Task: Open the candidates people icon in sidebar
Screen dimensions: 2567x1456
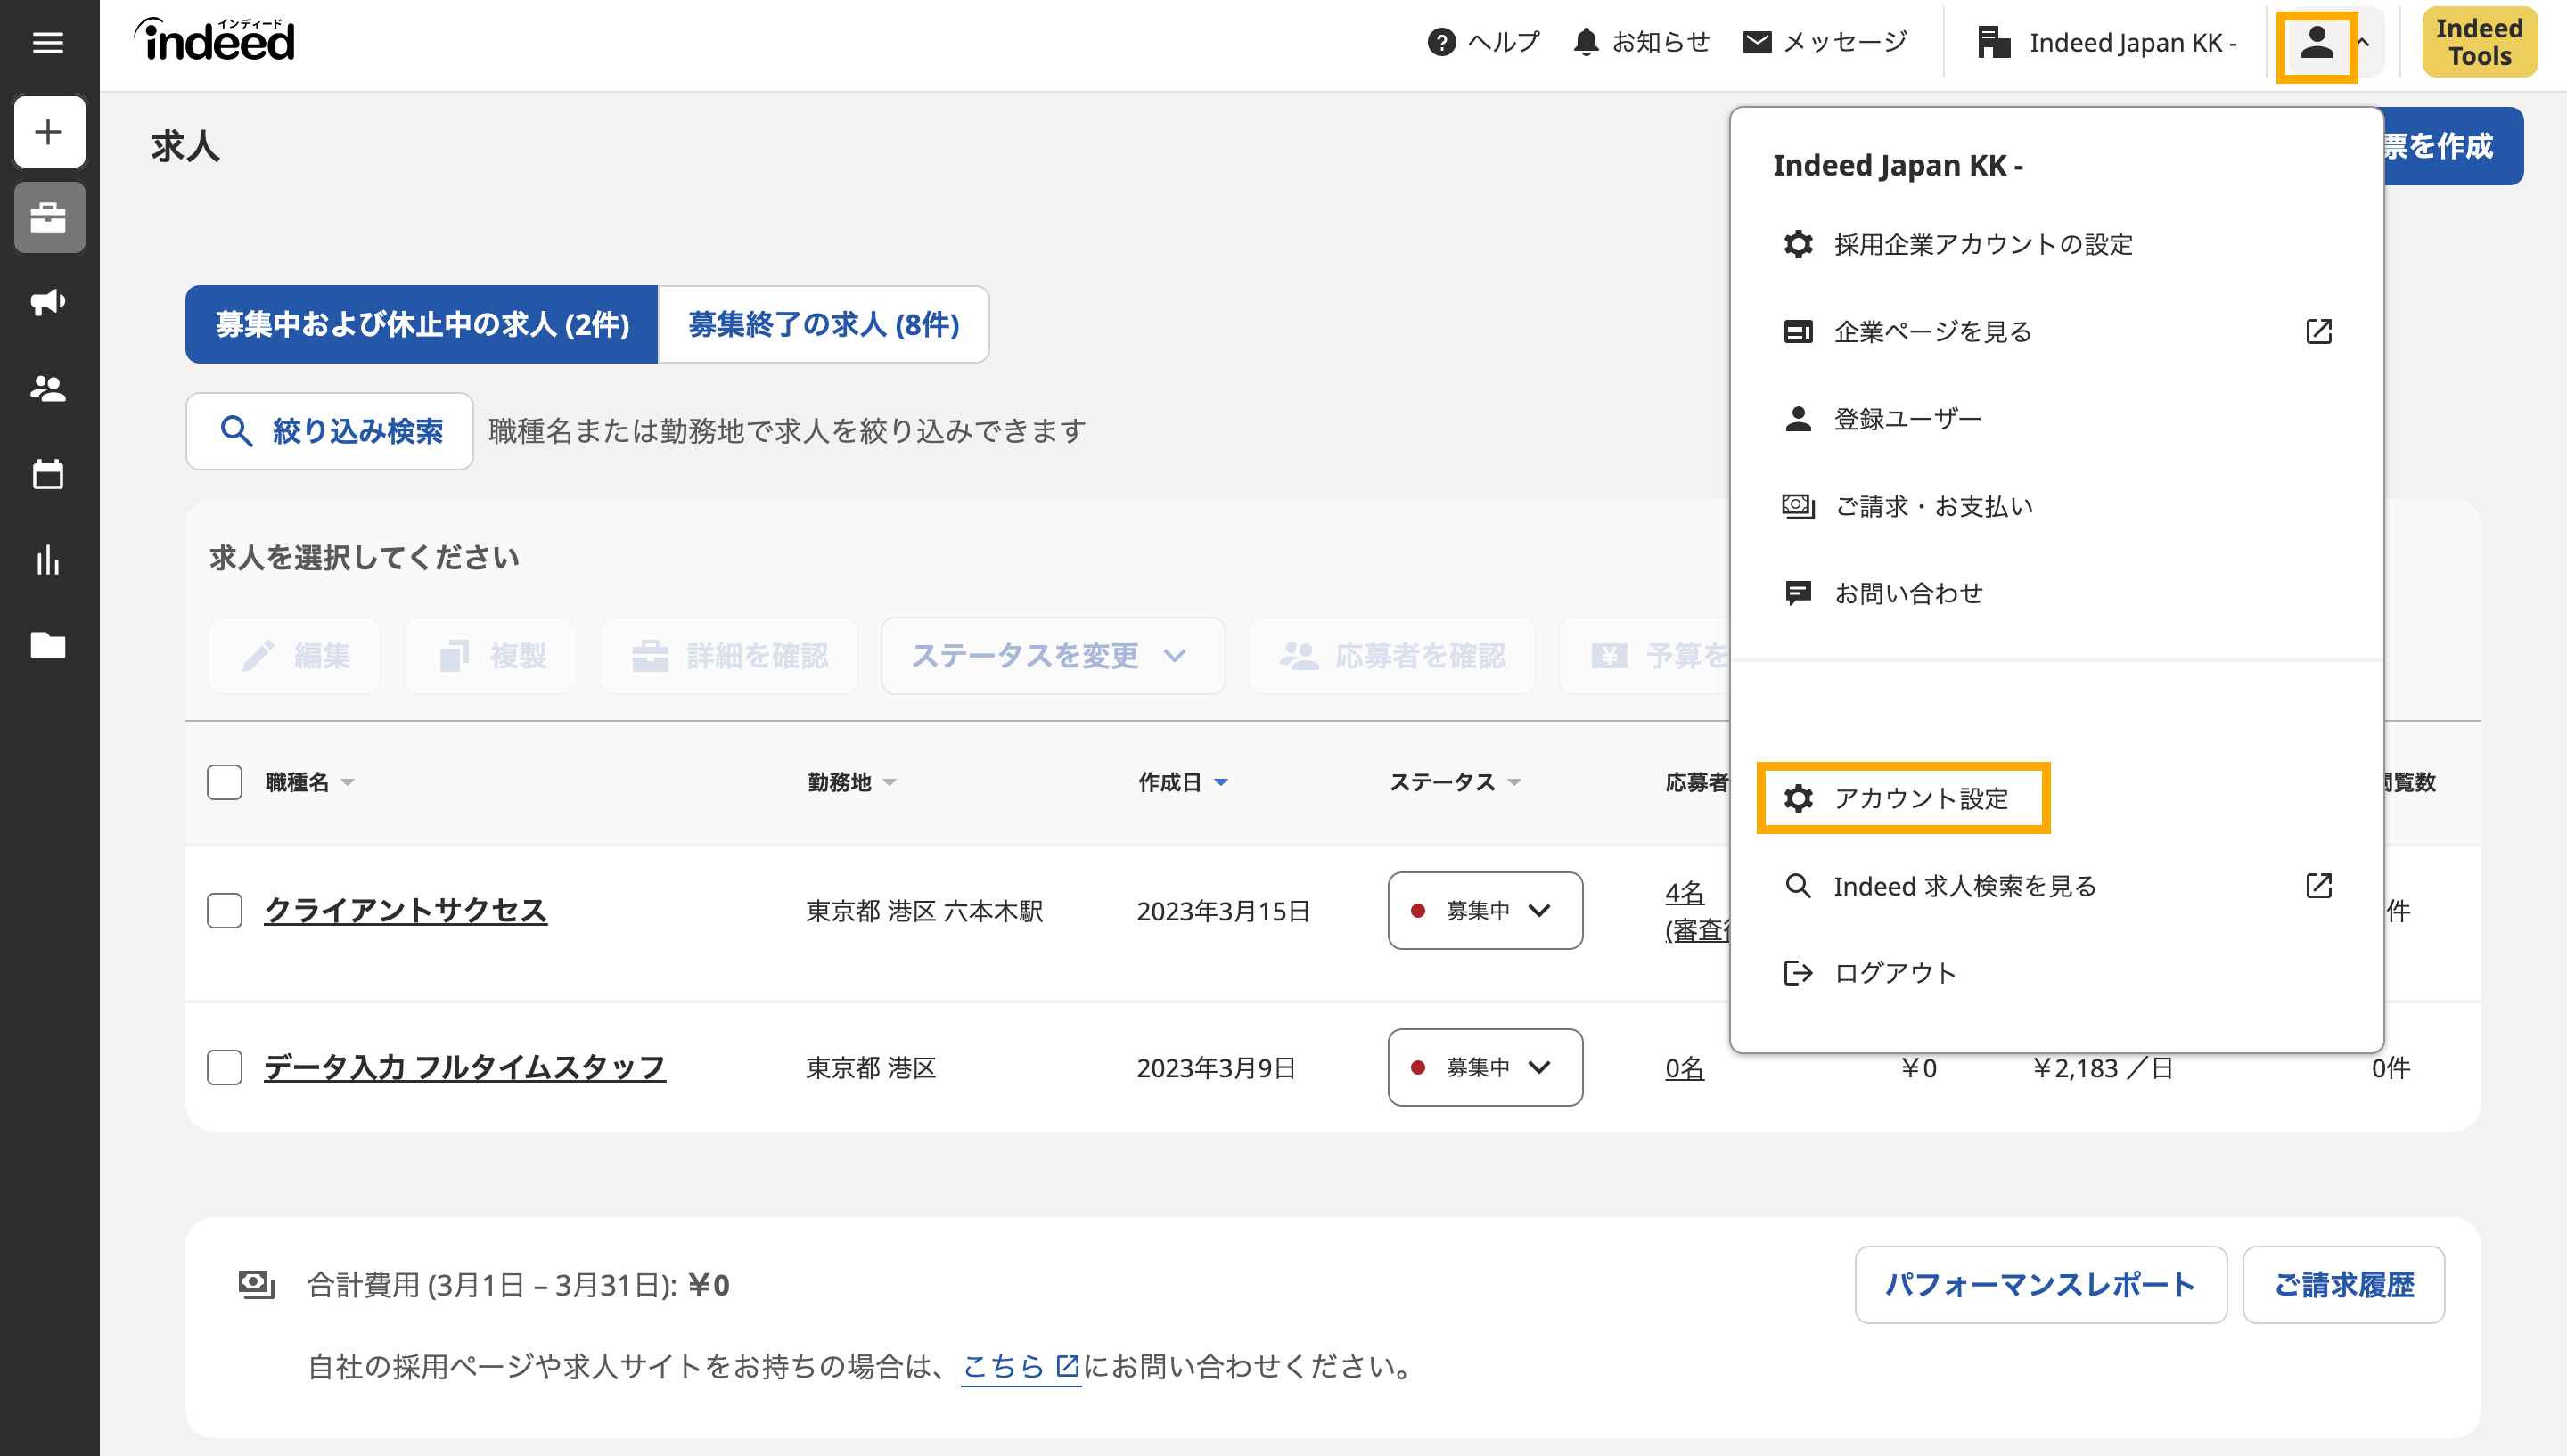Action: click(x=49, y=388)
